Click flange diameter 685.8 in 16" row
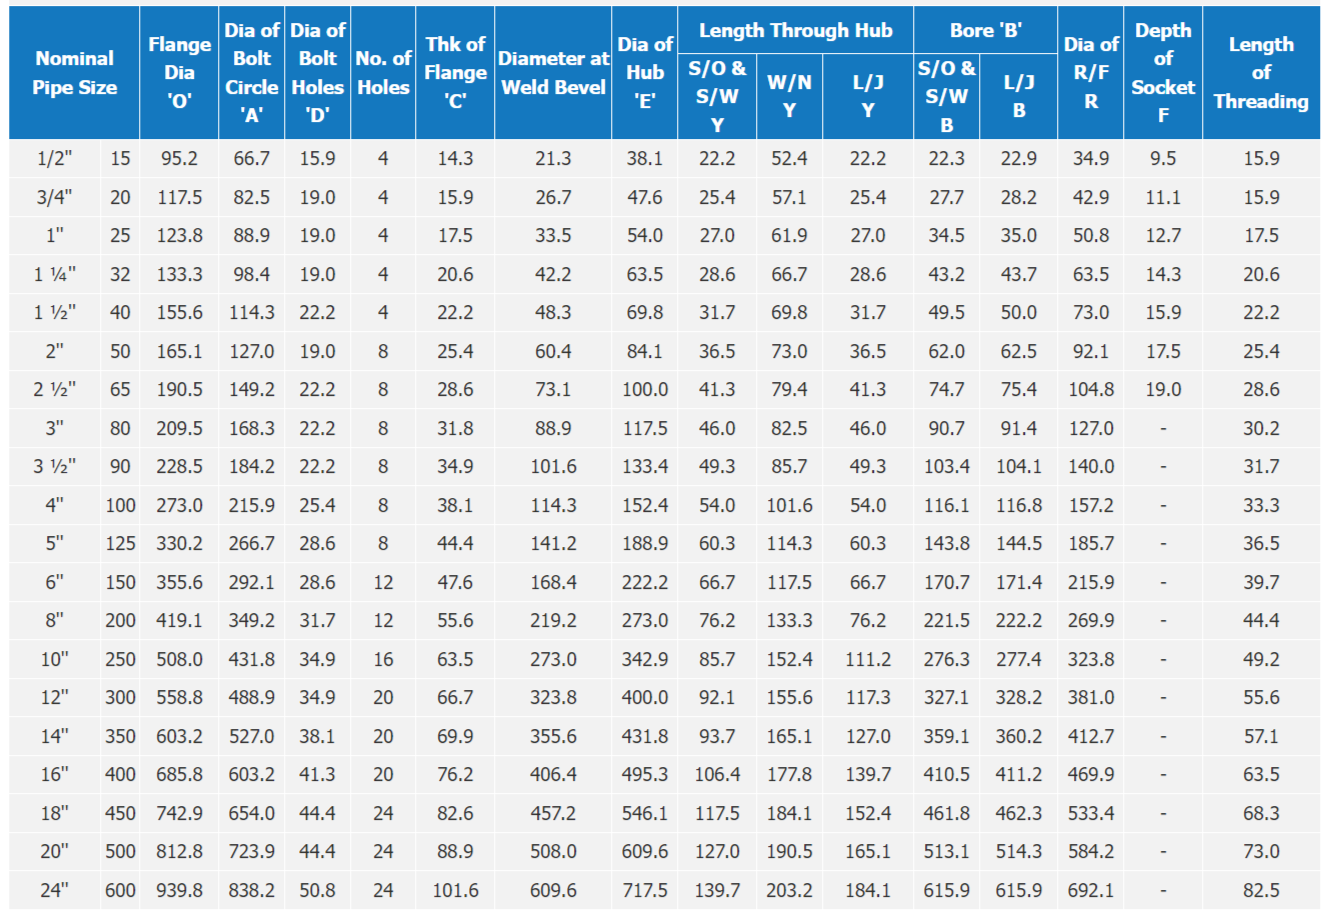Viewport: 1329px width, 916px height. [180, 775]
